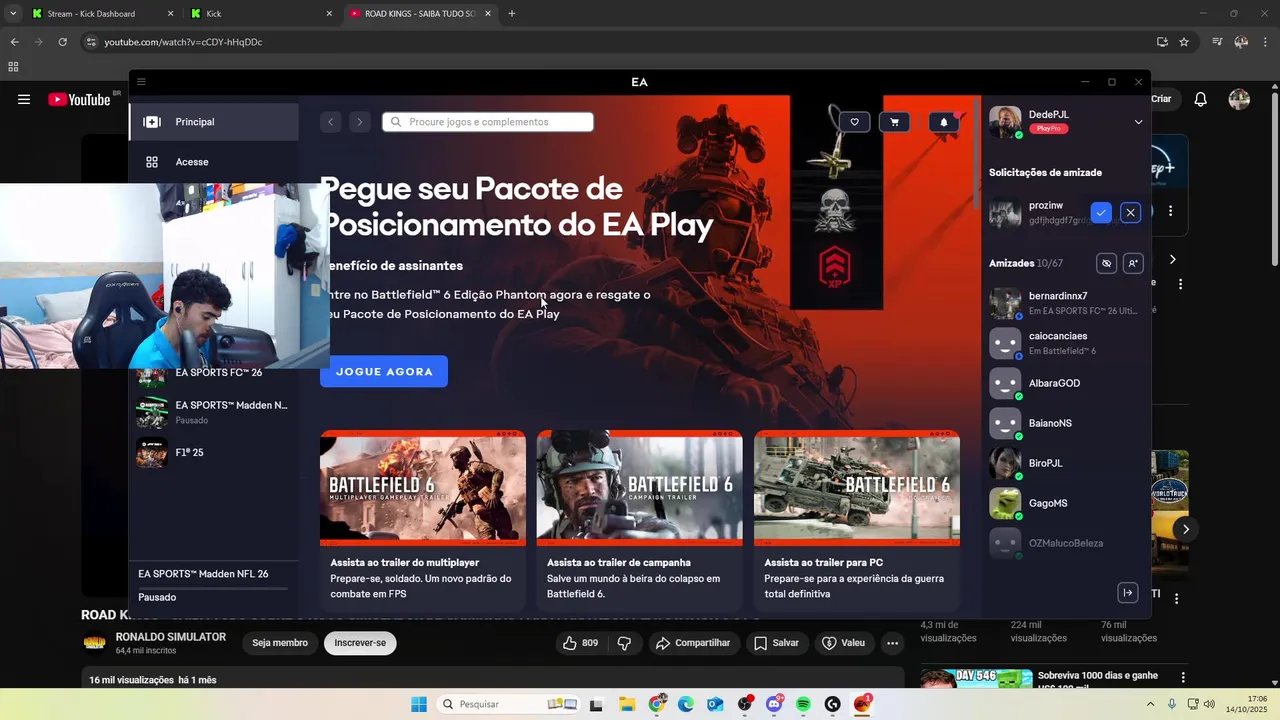Click the EA Procure jogos search field
This screenshot has height=720, width=1280.
(x=488, y=122)
